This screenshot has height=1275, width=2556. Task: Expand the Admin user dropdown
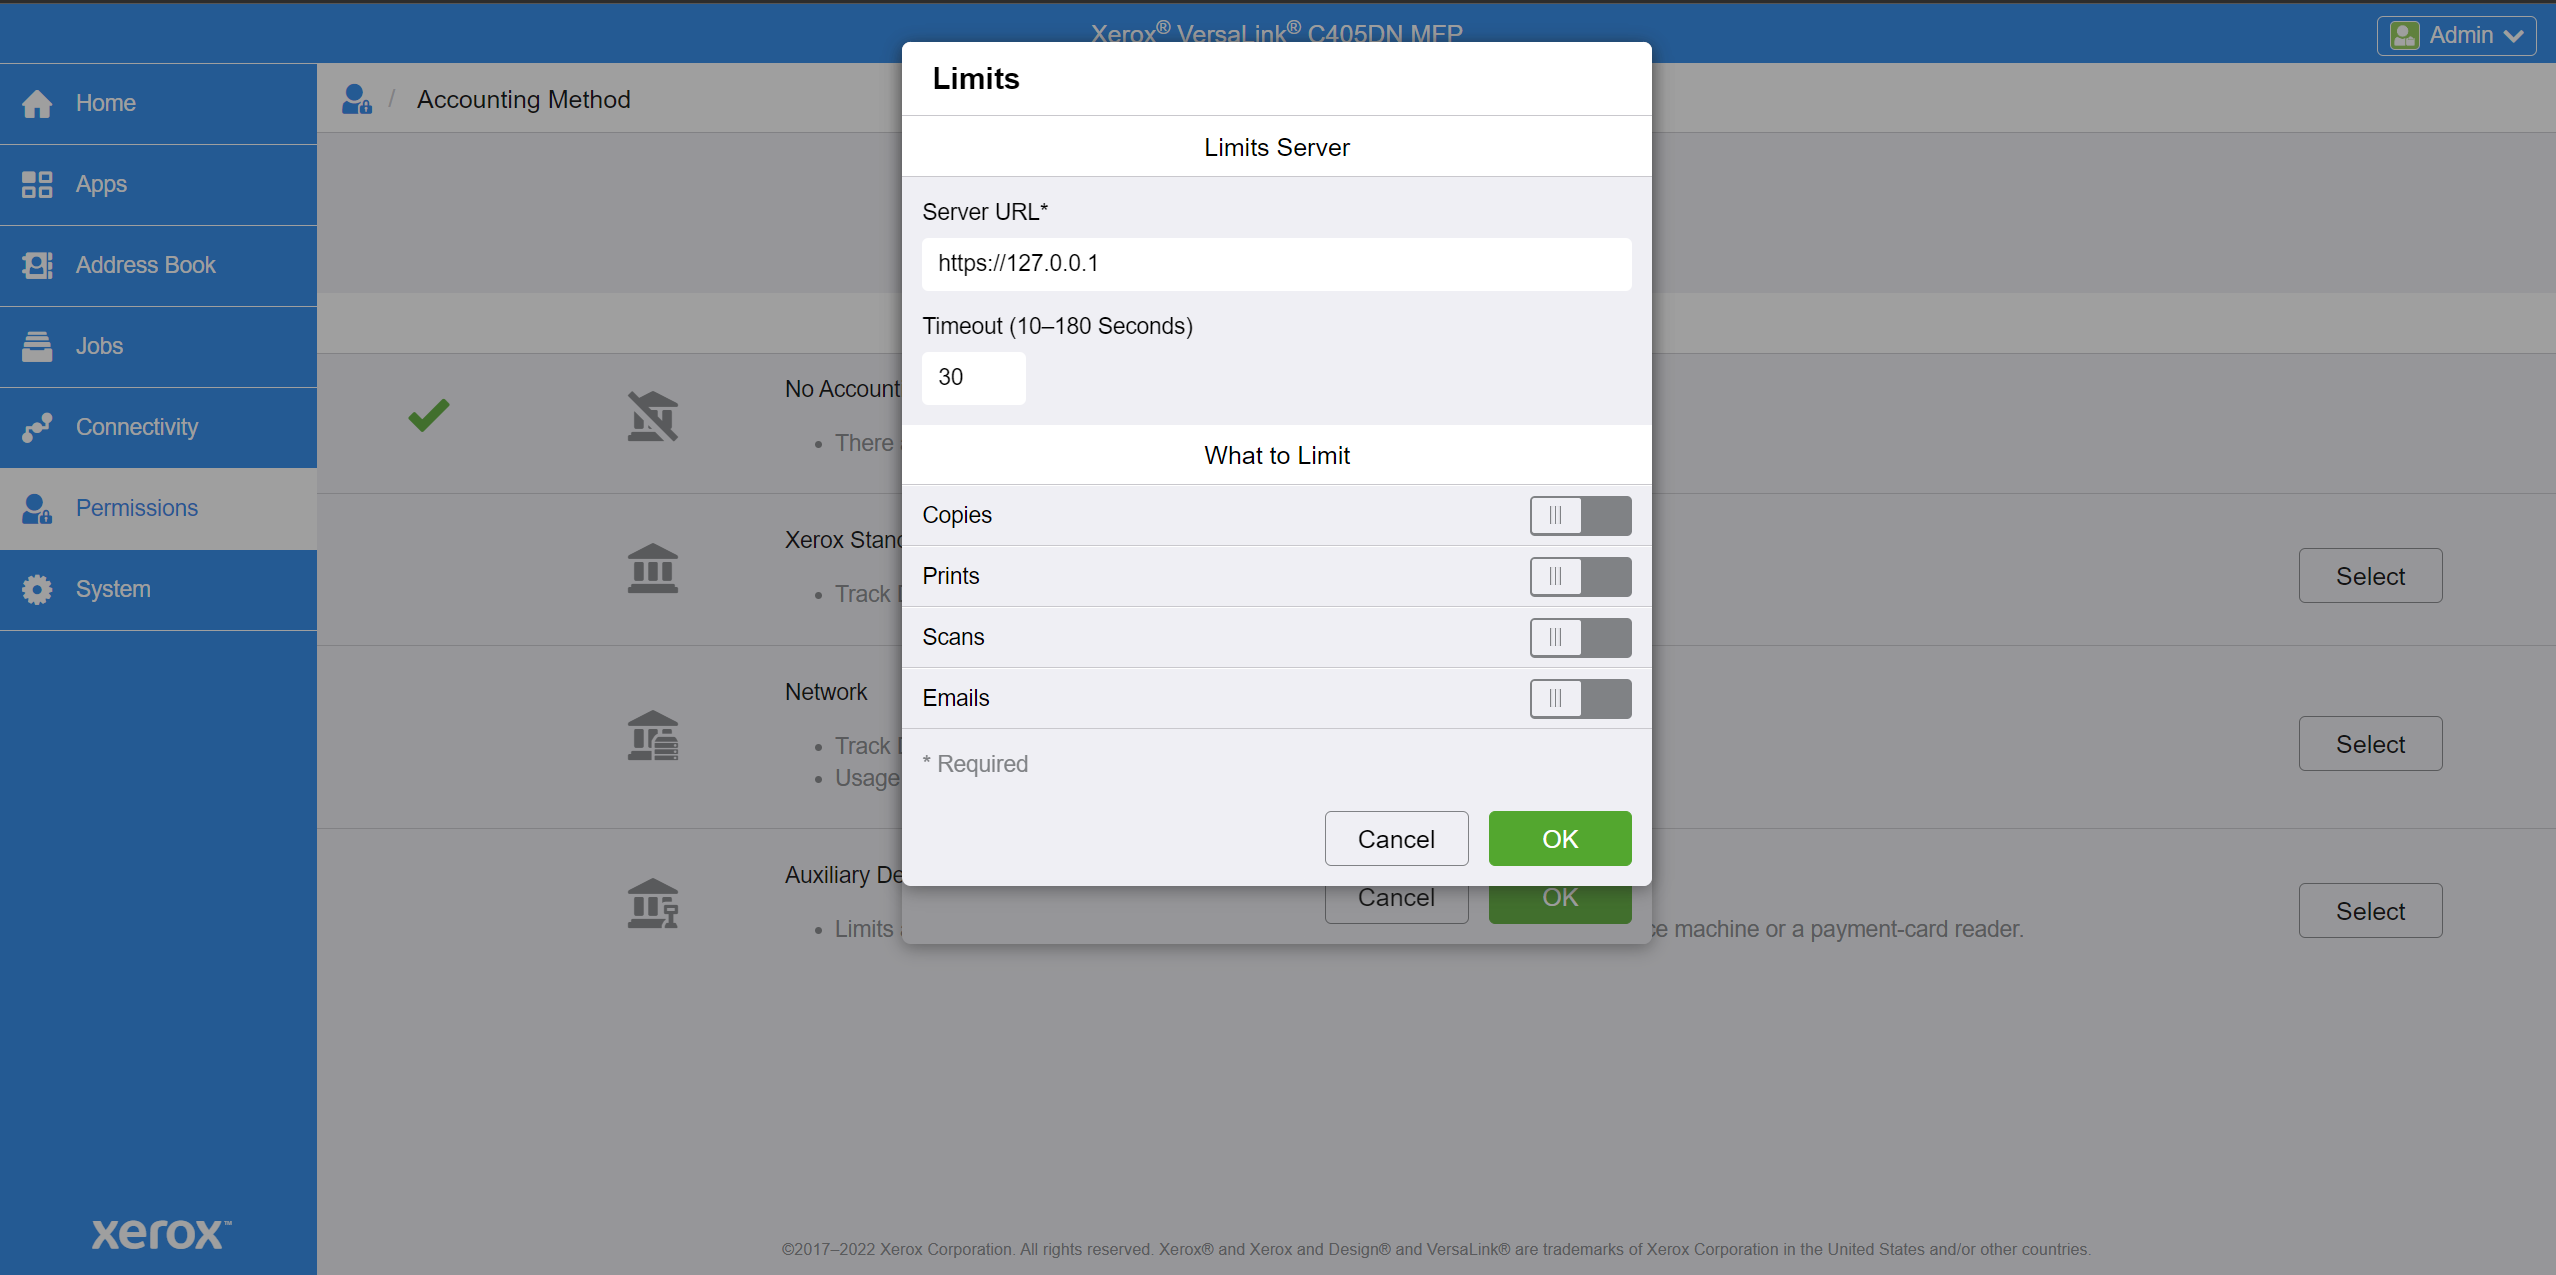(2456, 36)
